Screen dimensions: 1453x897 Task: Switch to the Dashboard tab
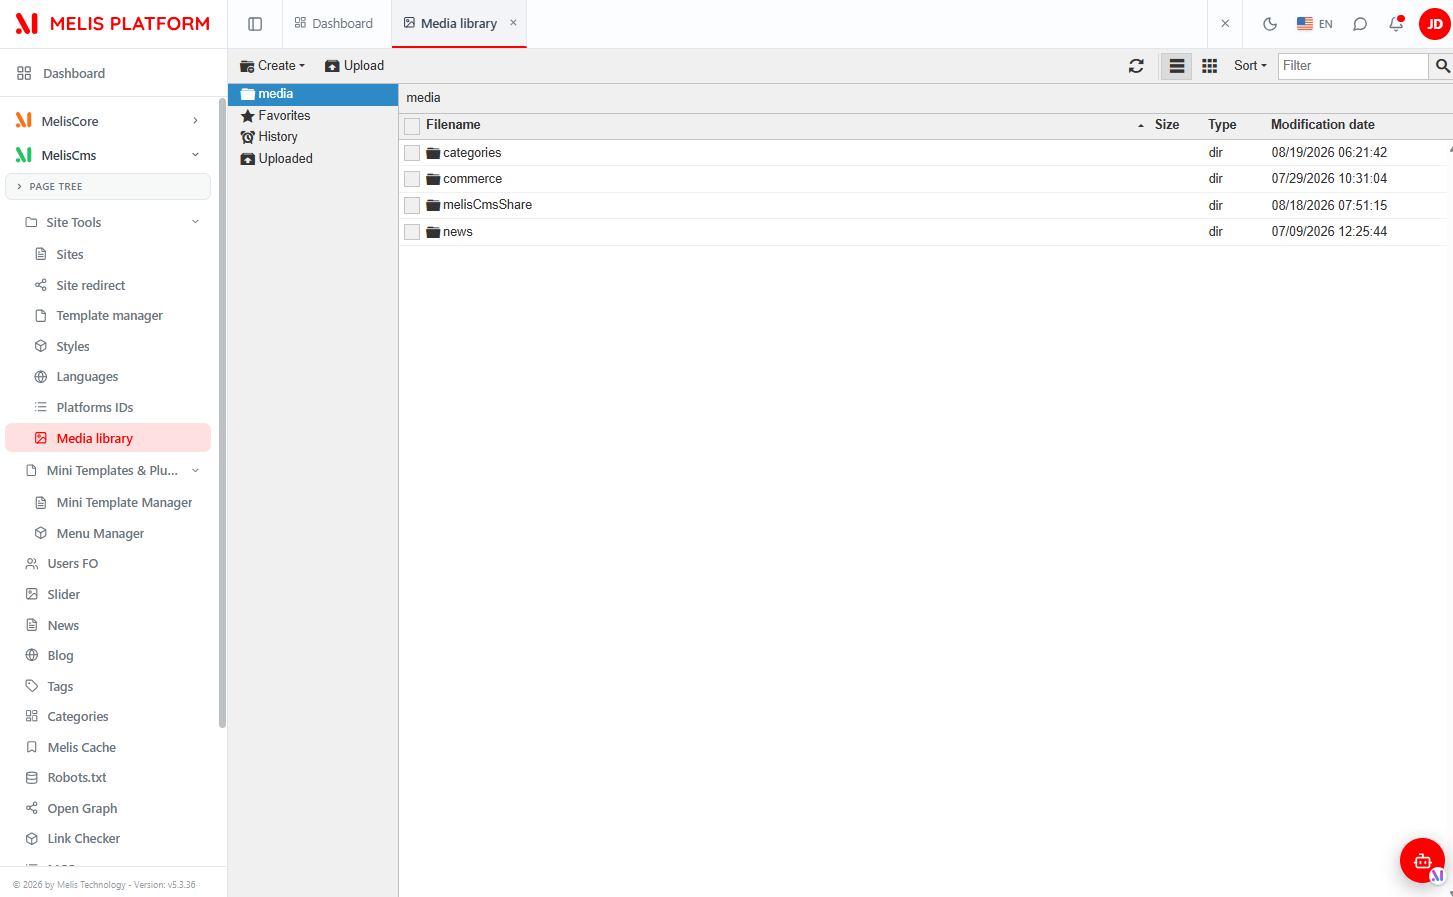[x=334, y=24]
